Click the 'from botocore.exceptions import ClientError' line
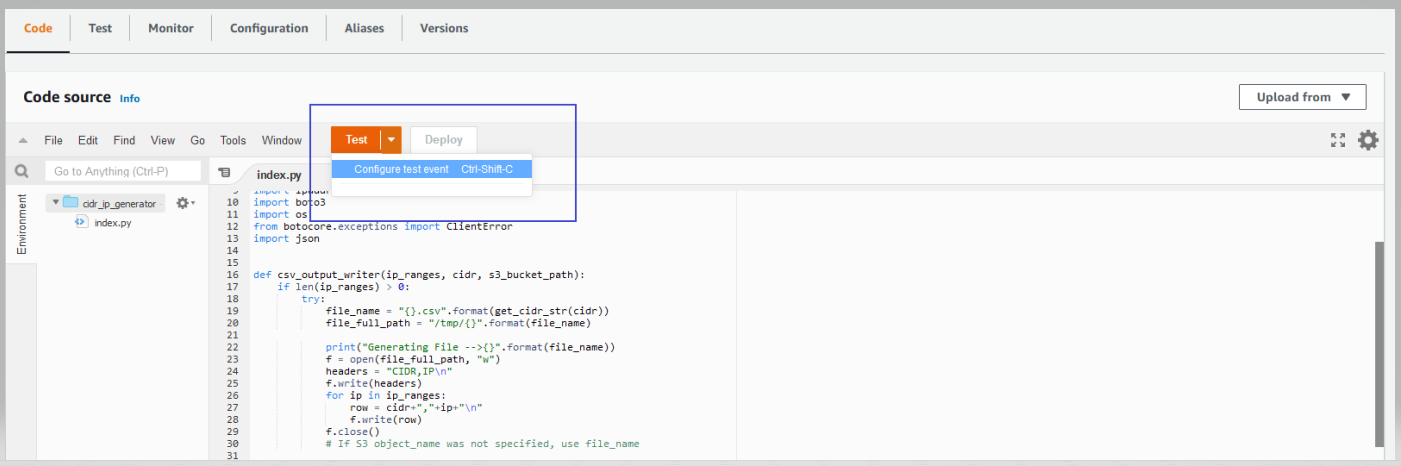 tap(383, 227)
